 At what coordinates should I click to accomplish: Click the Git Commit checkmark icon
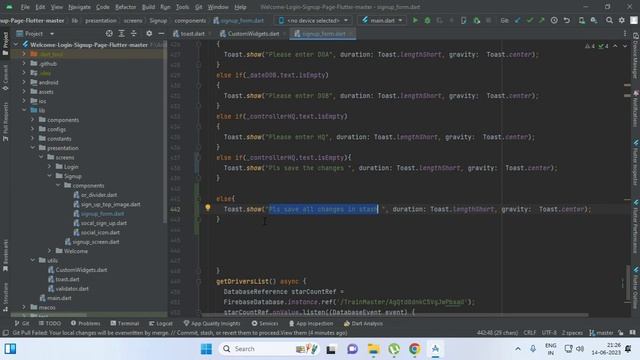tap(529, 20)
